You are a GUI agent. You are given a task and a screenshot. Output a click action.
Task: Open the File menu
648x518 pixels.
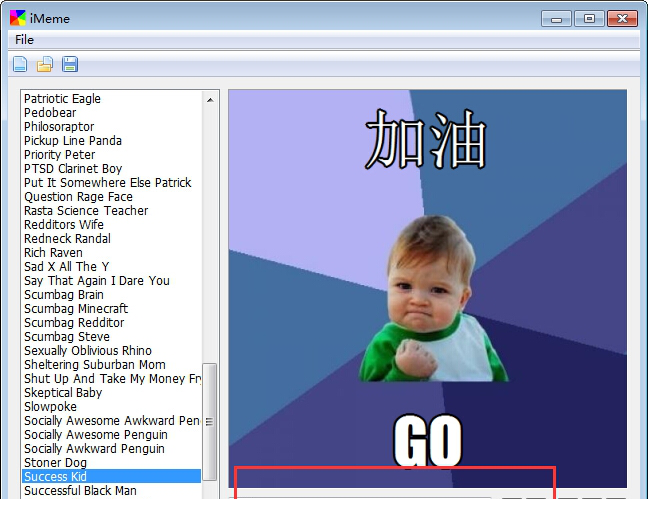pos(24,40)
